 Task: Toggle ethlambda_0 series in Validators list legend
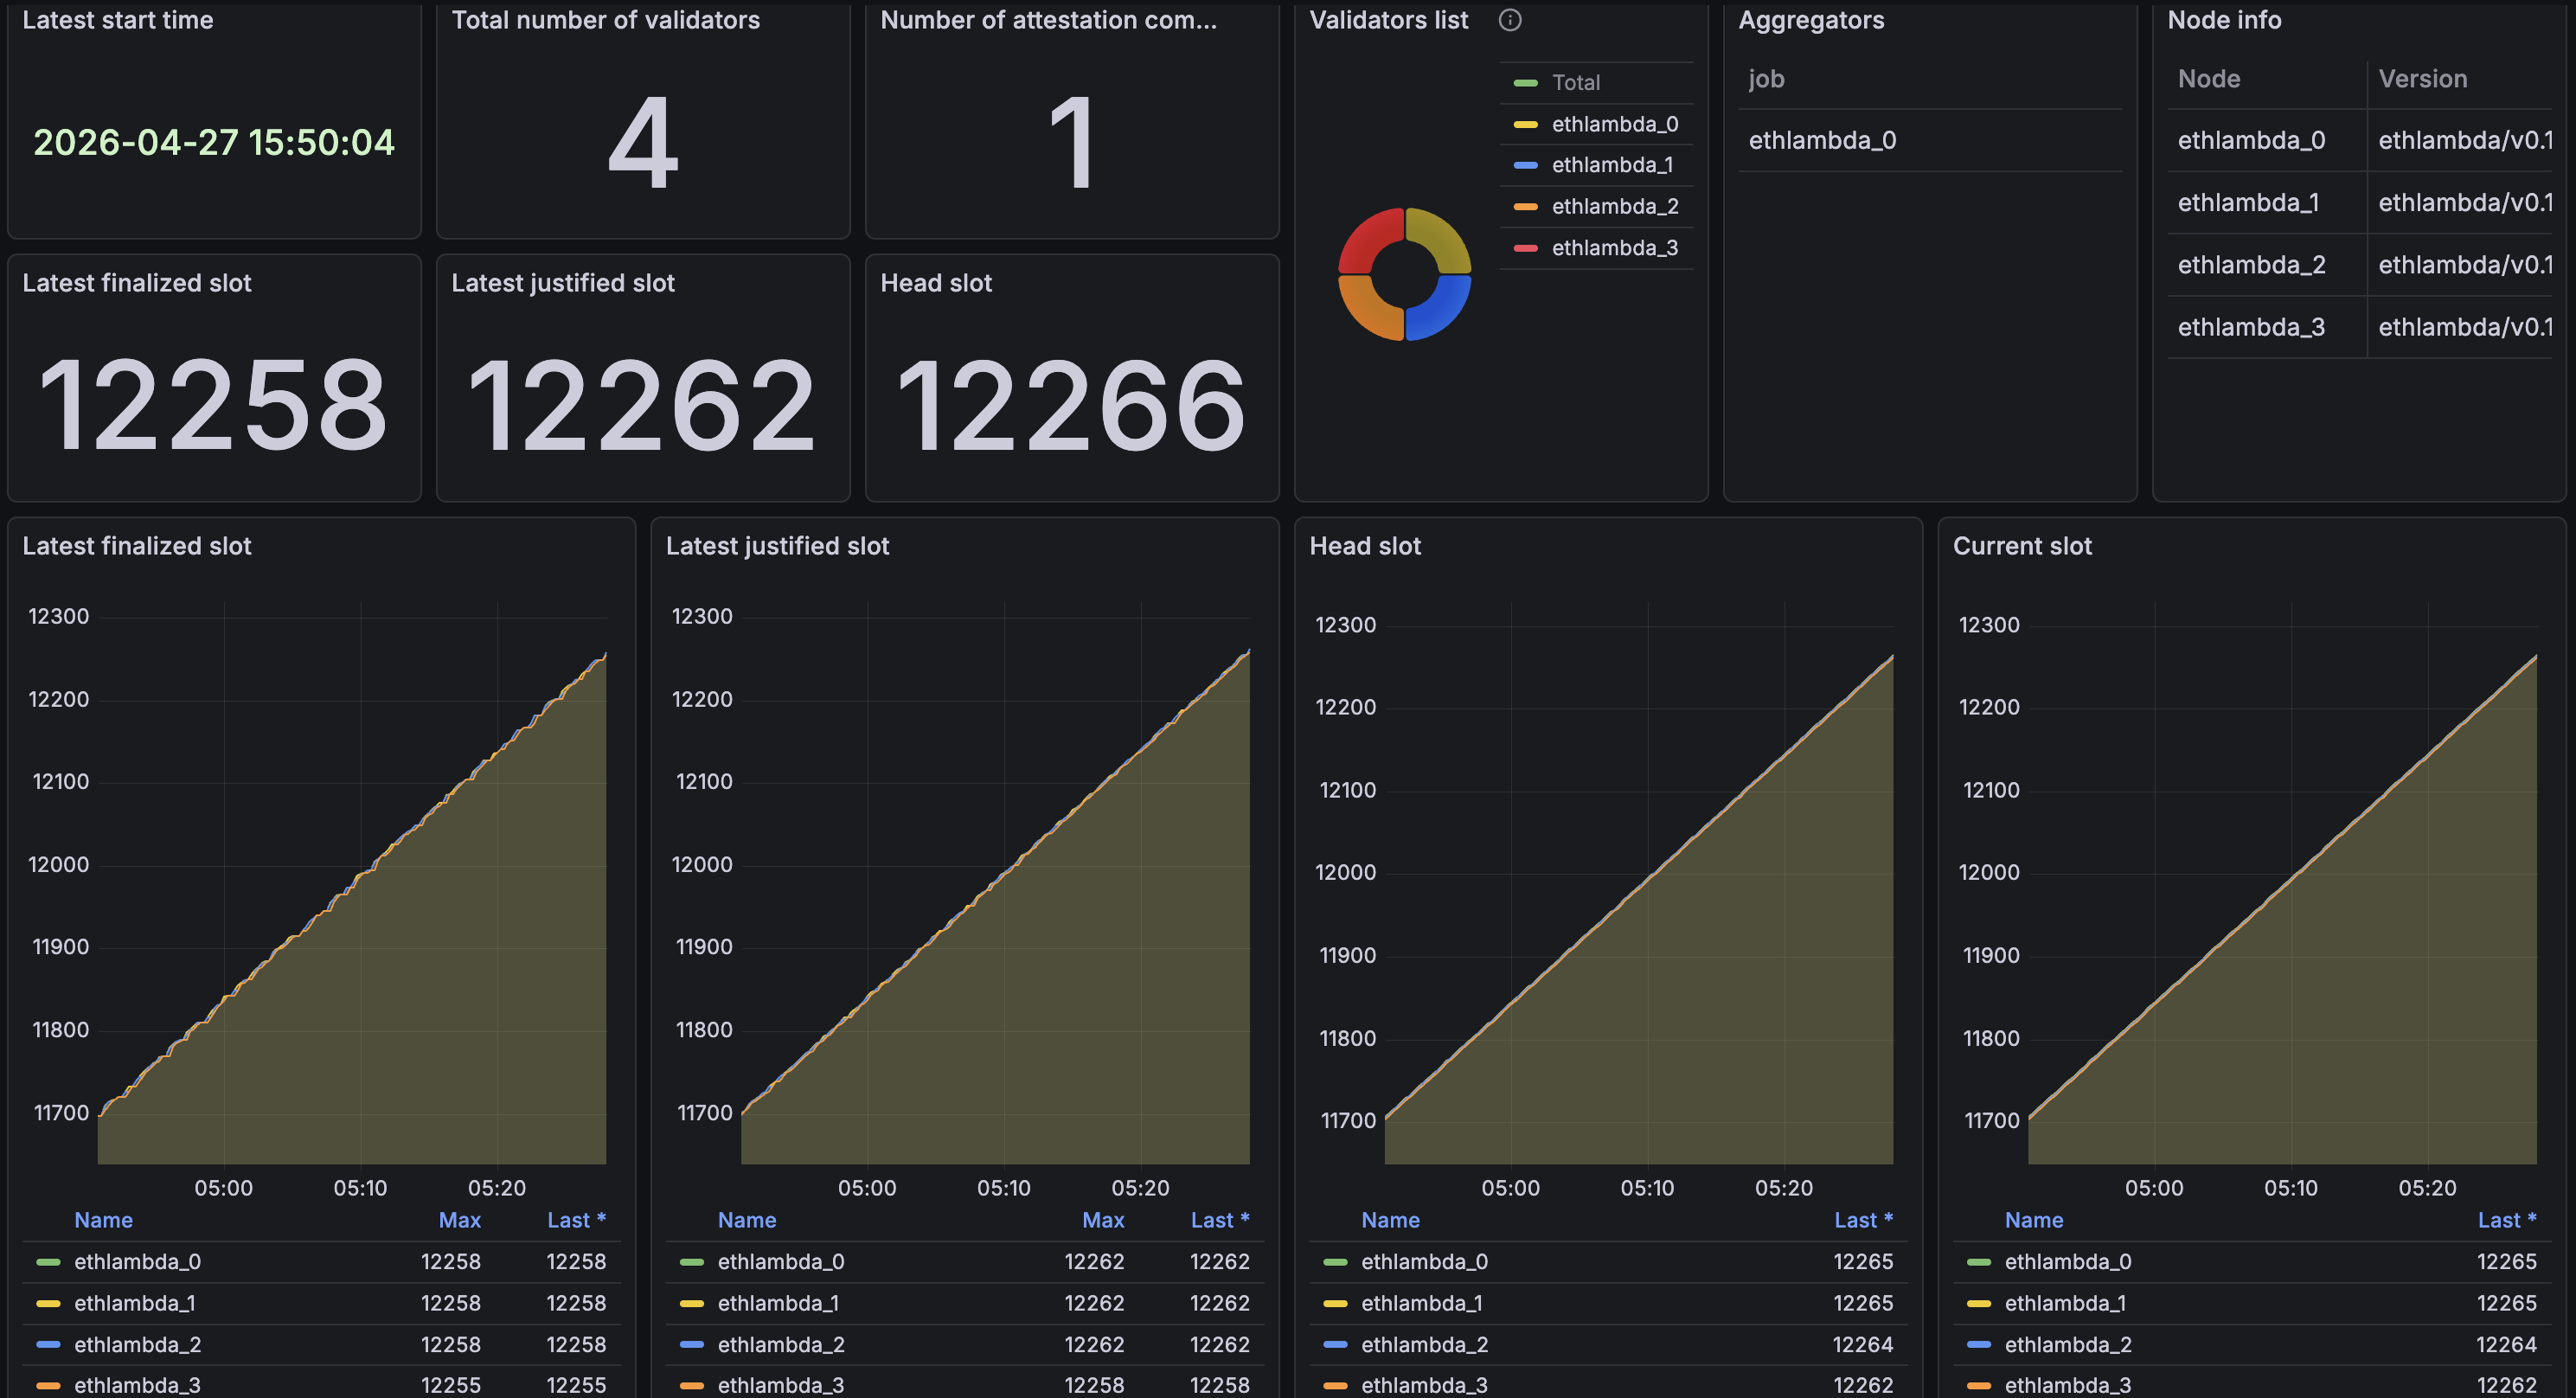coord(1614,124)
